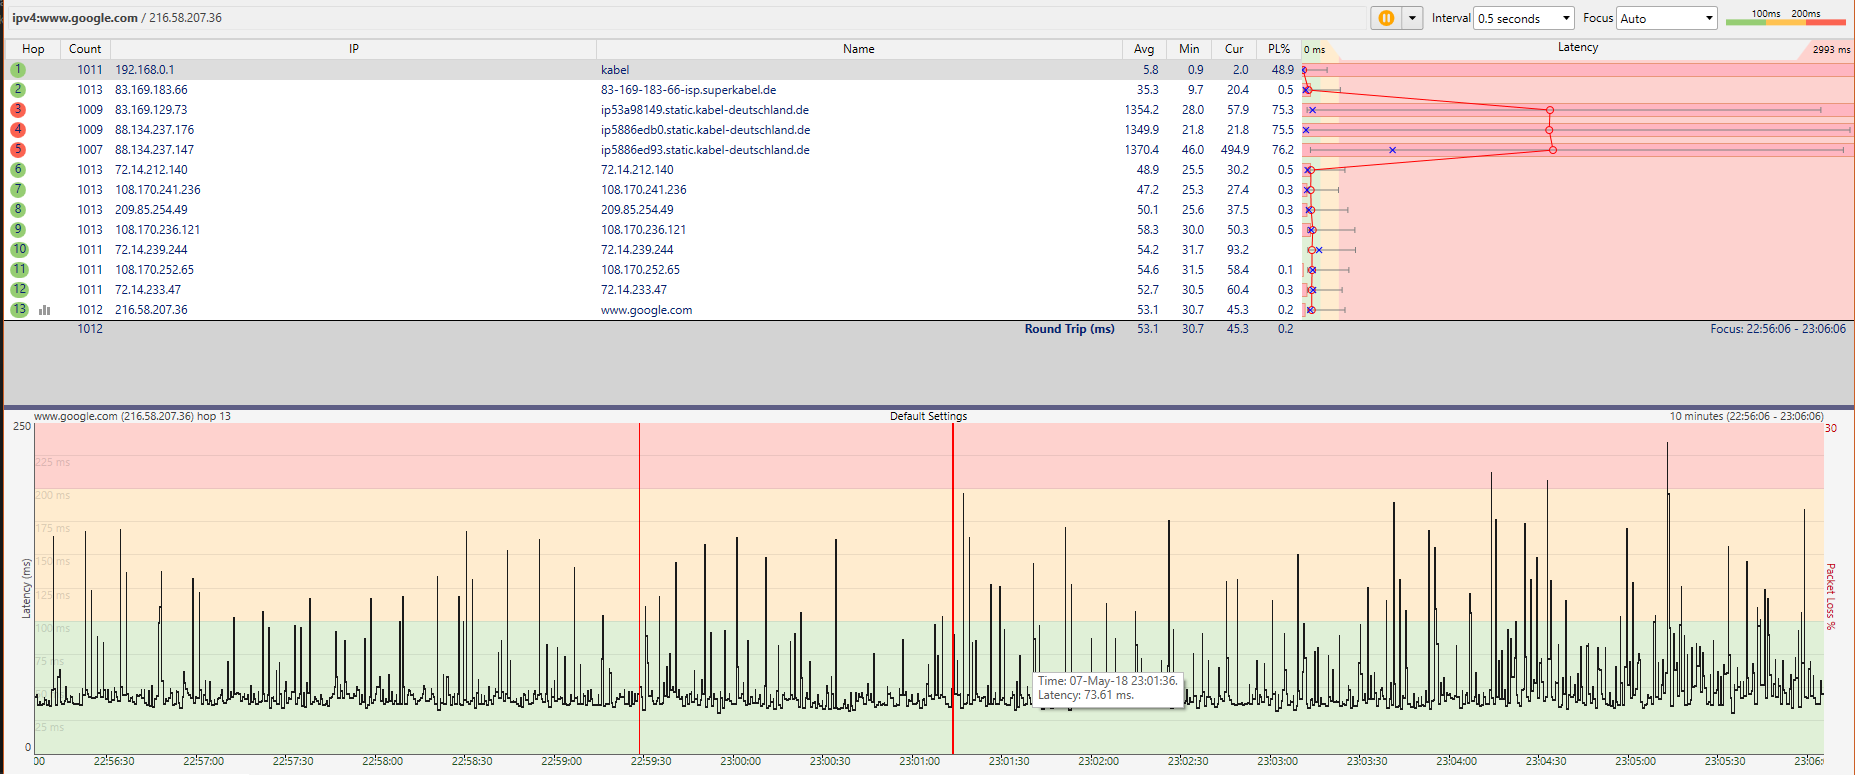Select the www.google.com row name
The height and width of the screenshot is (776, 1855).
[x=646, y=310]
